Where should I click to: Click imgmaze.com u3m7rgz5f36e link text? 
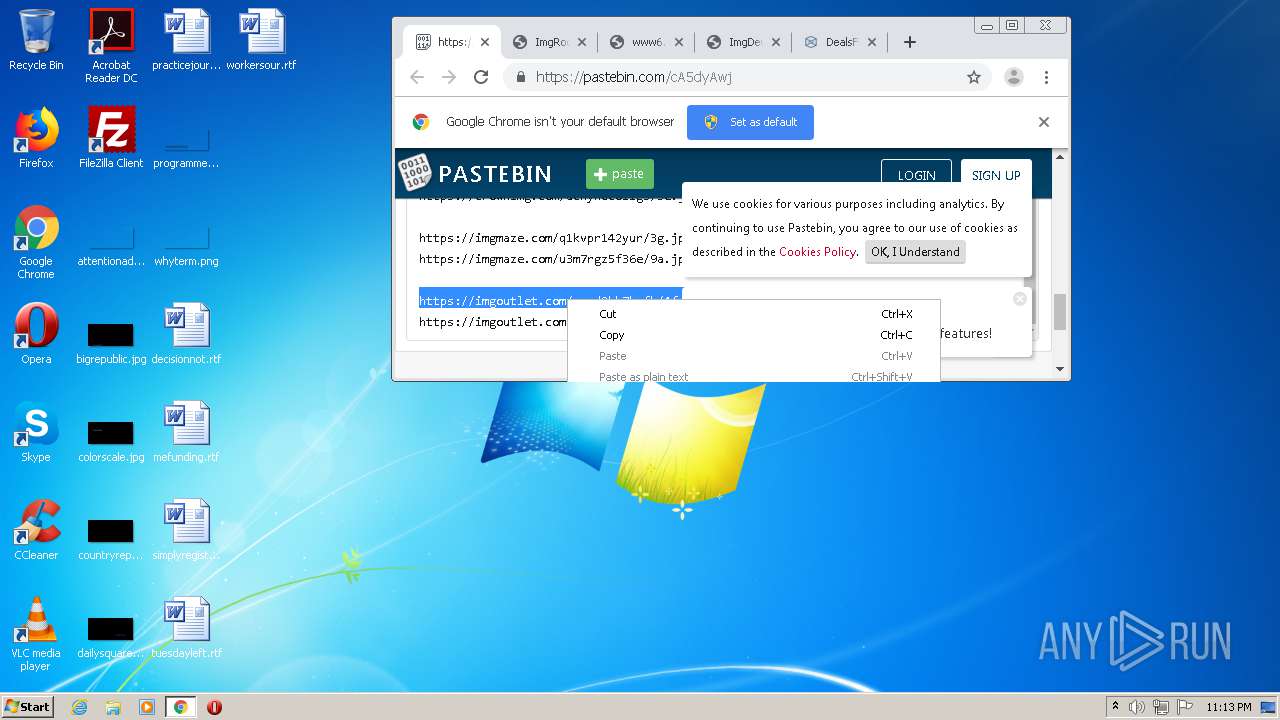[550, 259]
